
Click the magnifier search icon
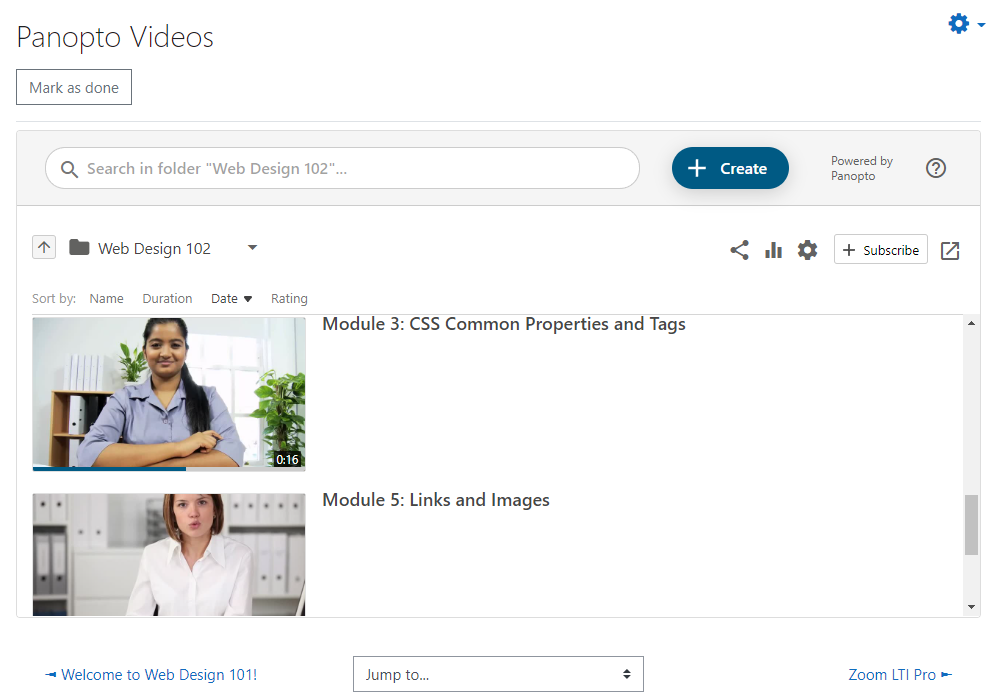pyautogui.click(x=69, y=169)
